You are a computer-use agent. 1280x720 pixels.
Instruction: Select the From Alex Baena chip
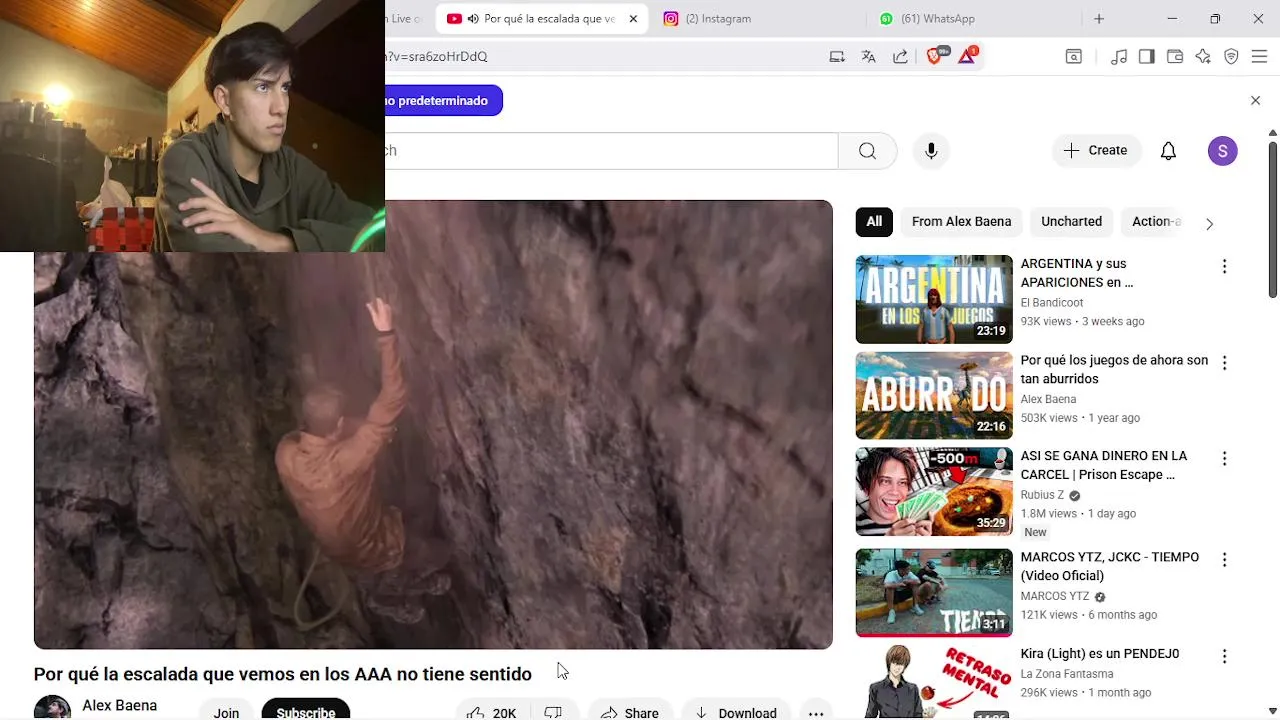(x=961, y=221)
